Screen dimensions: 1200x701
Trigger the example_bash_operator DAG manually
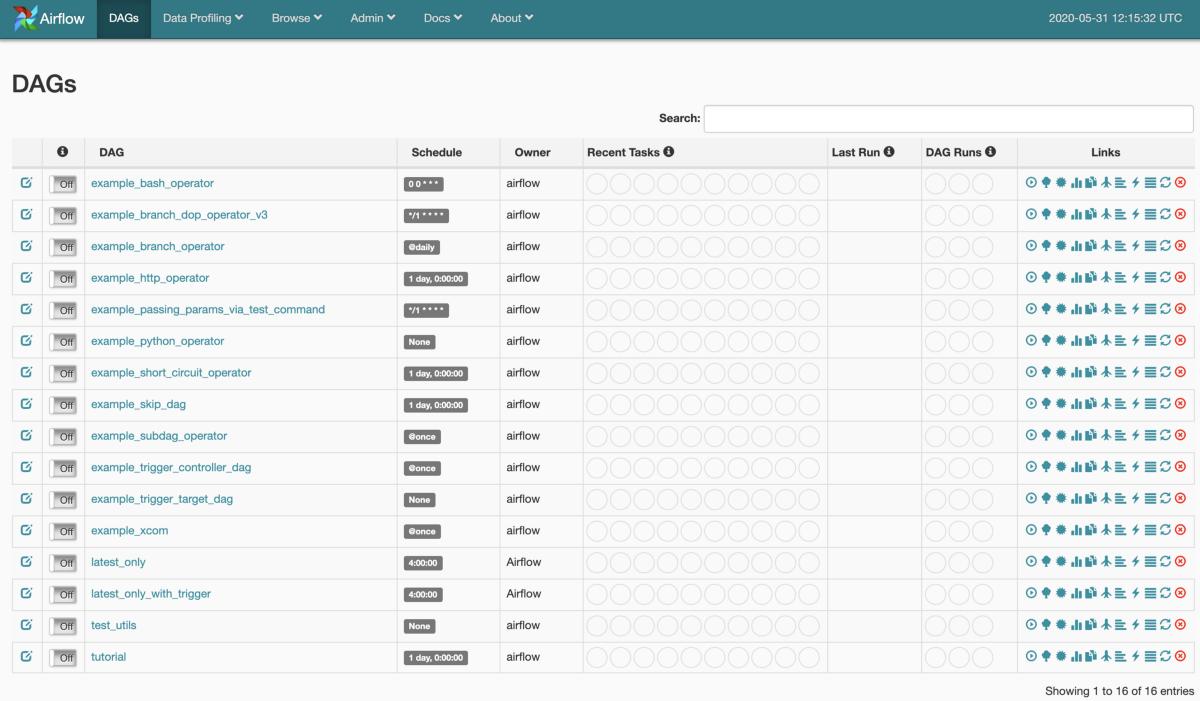click(x=1030, y=184)
